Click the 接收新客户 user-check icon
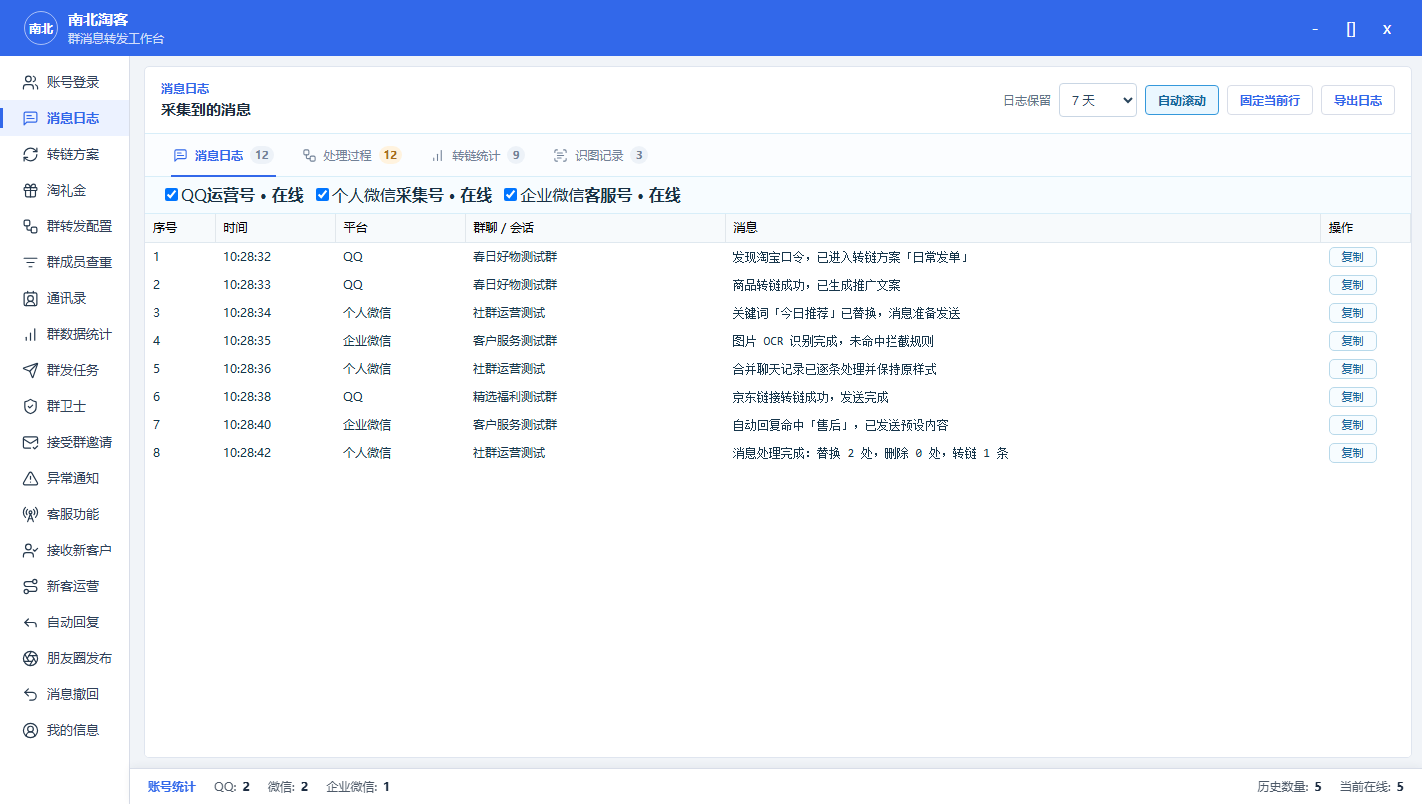1422x804 pixels. pos(30,550)
